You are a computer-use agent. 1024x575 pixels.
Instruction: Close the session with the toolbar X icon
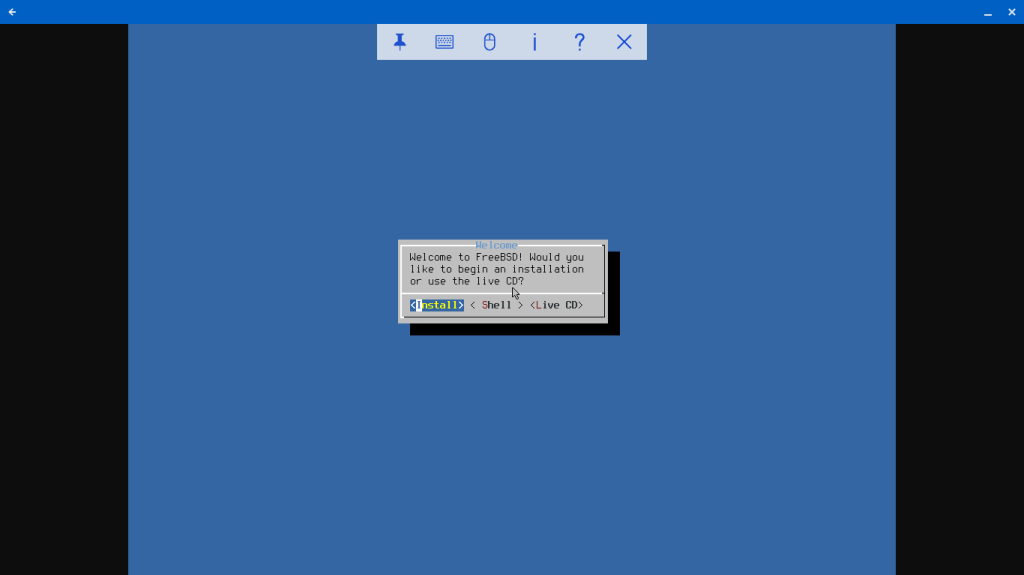(x=624, y=42)
